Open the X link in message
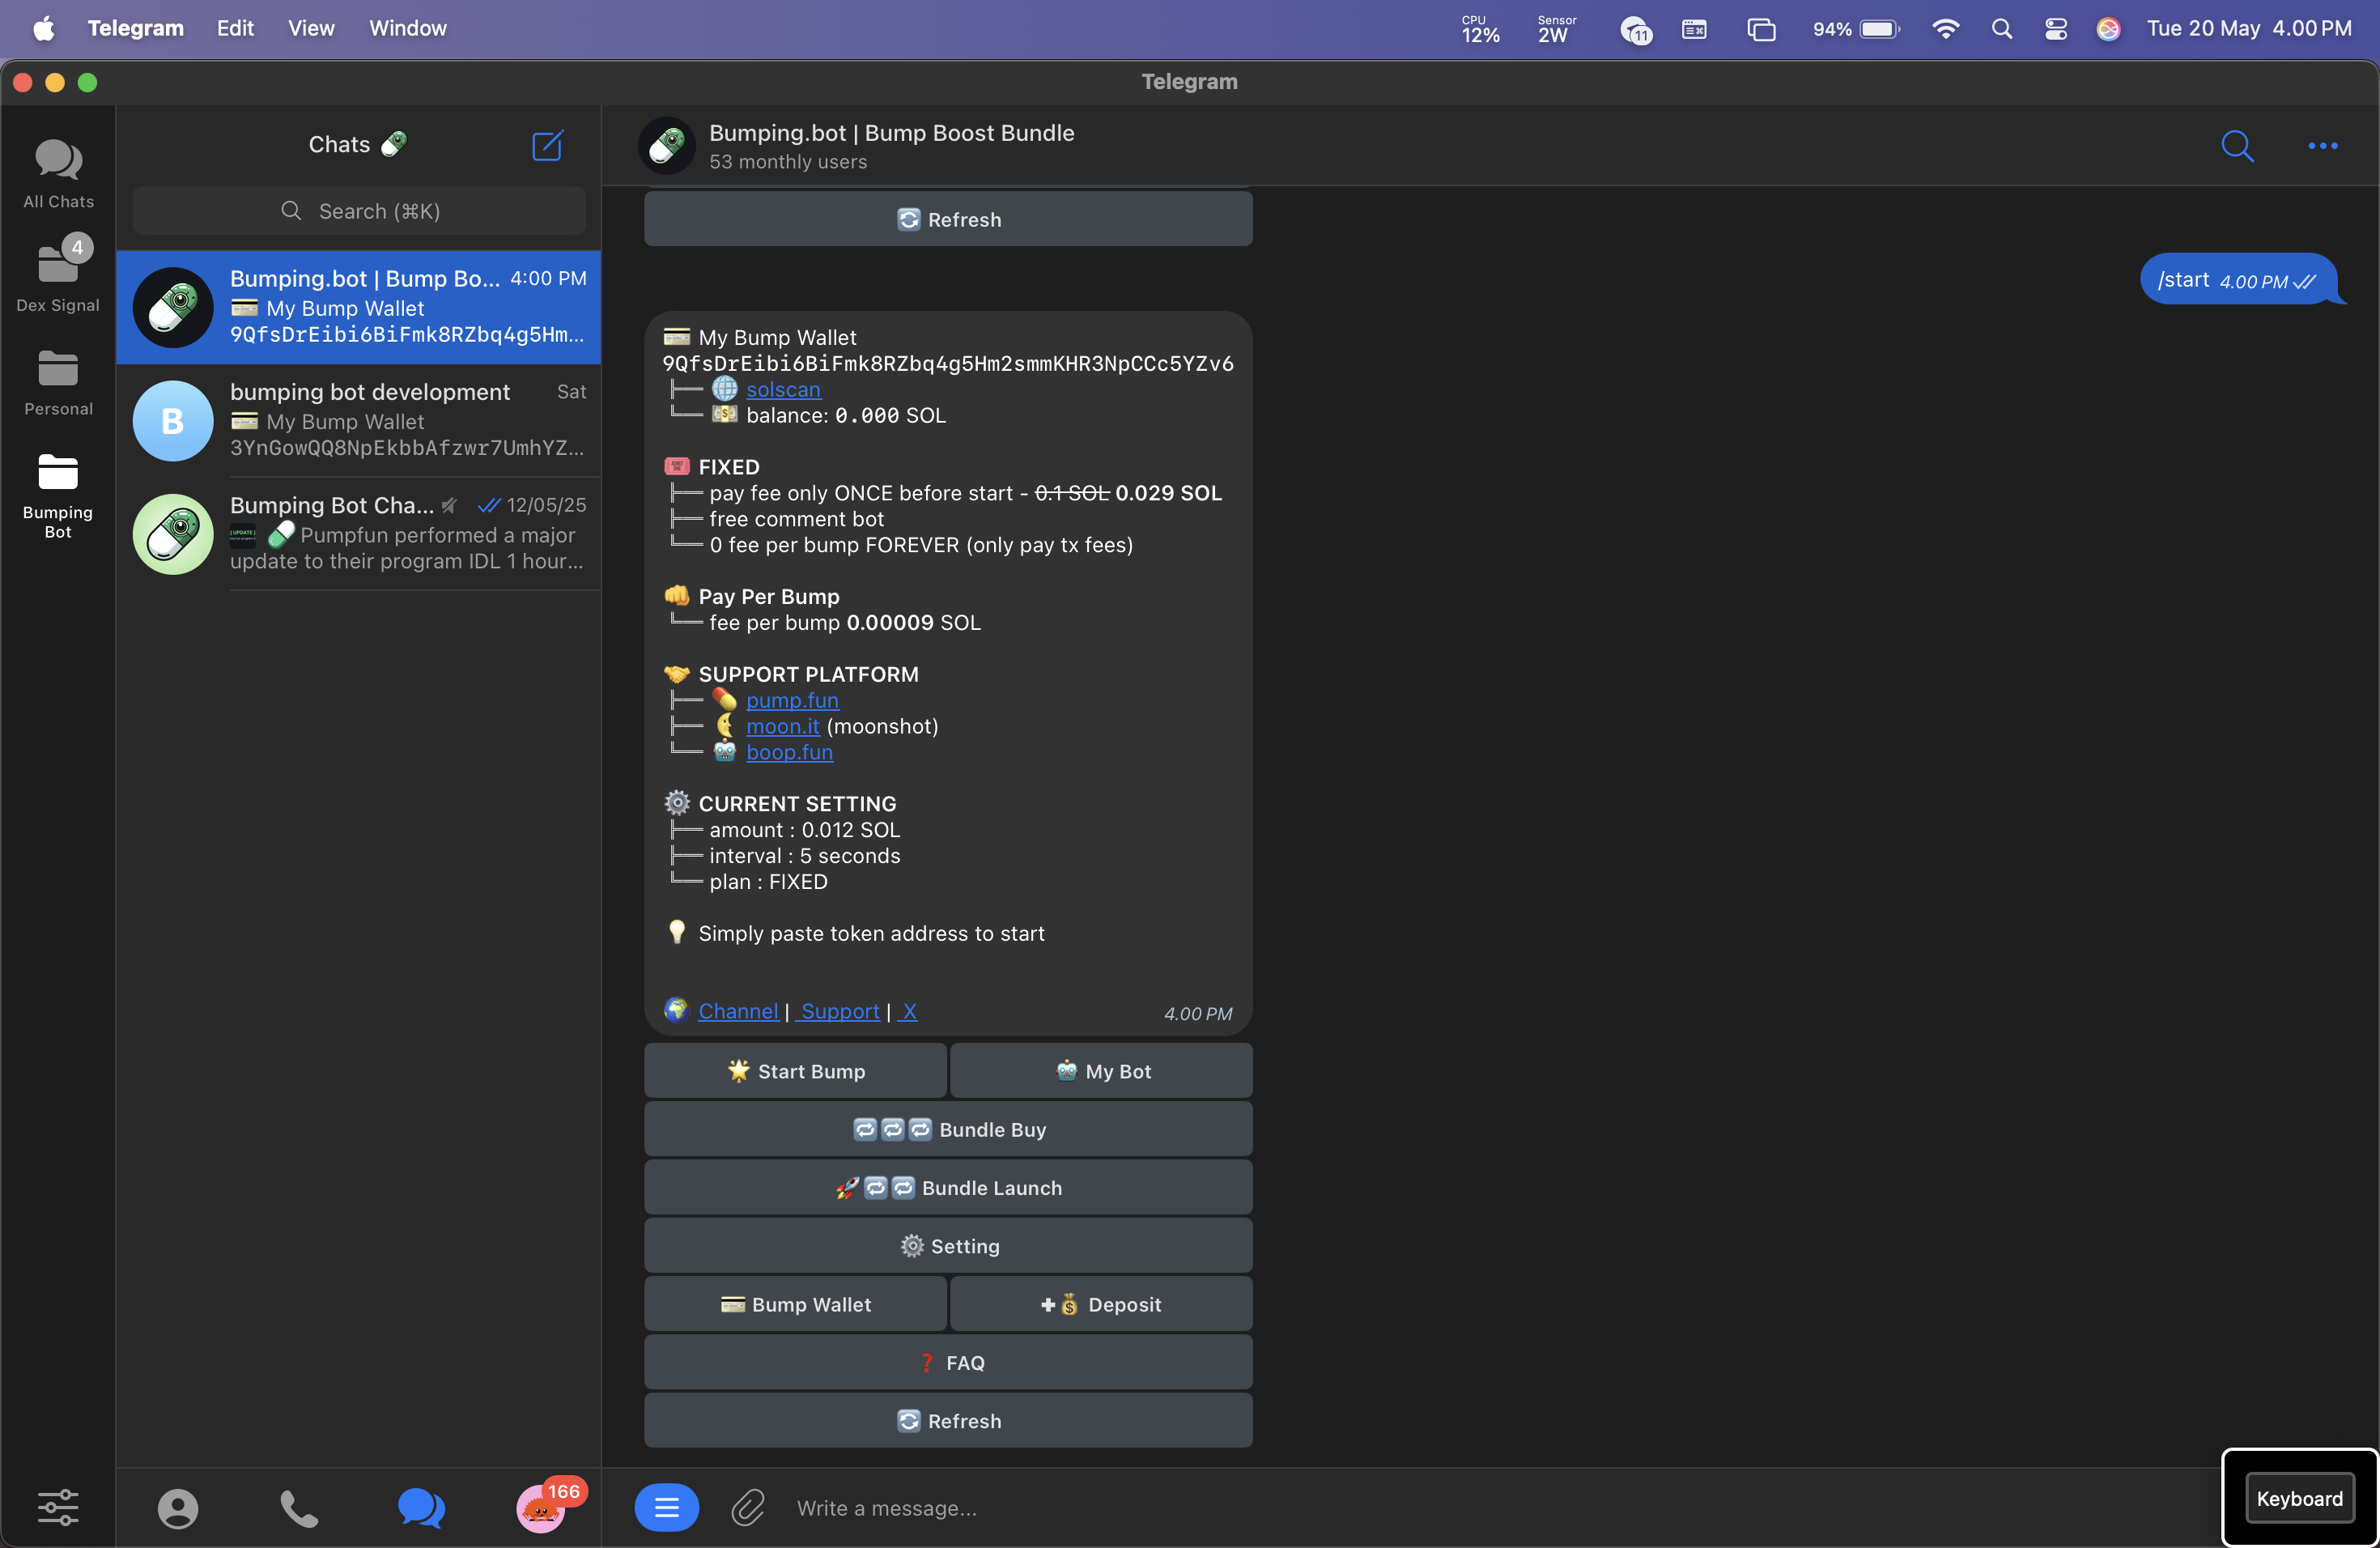Image resolution: width=2380 pixels, height=1548 pixels. tap(909, 1011)
